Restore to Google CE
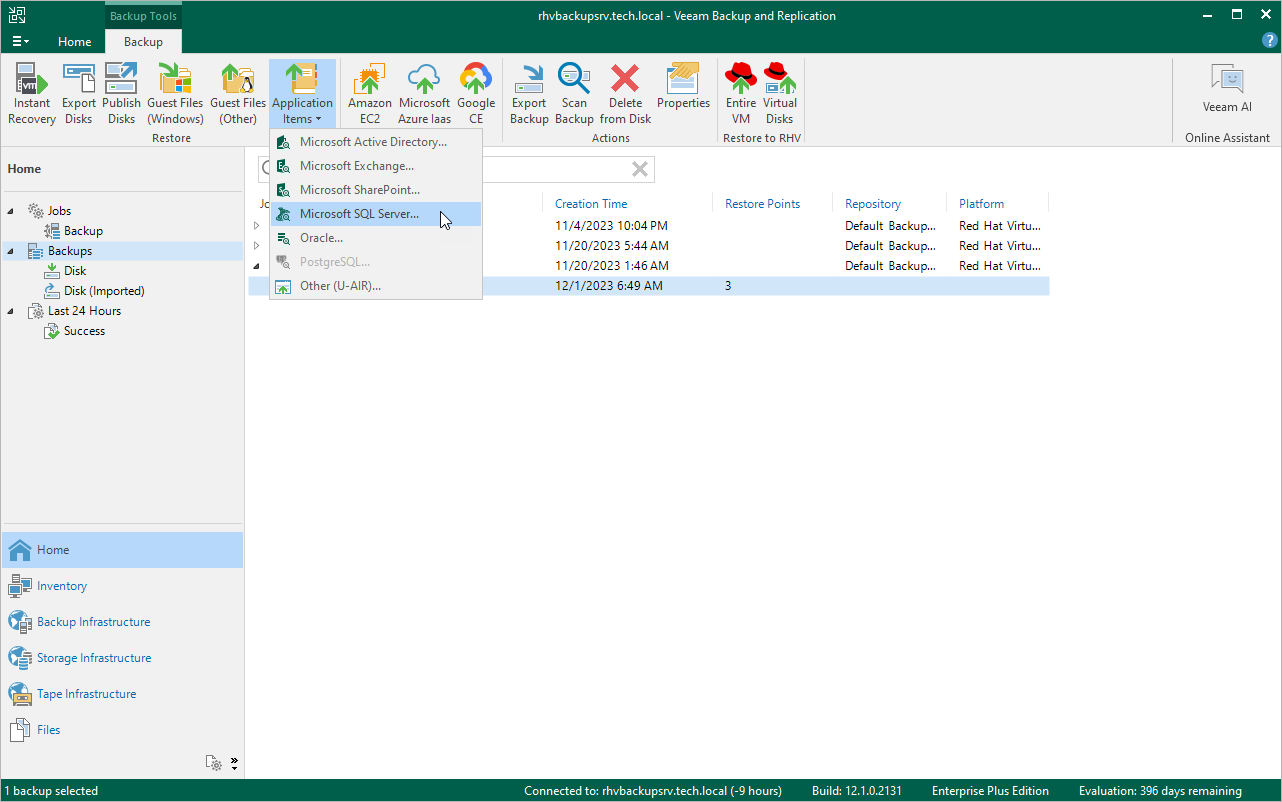1282x802 pixels. [476, 93]
